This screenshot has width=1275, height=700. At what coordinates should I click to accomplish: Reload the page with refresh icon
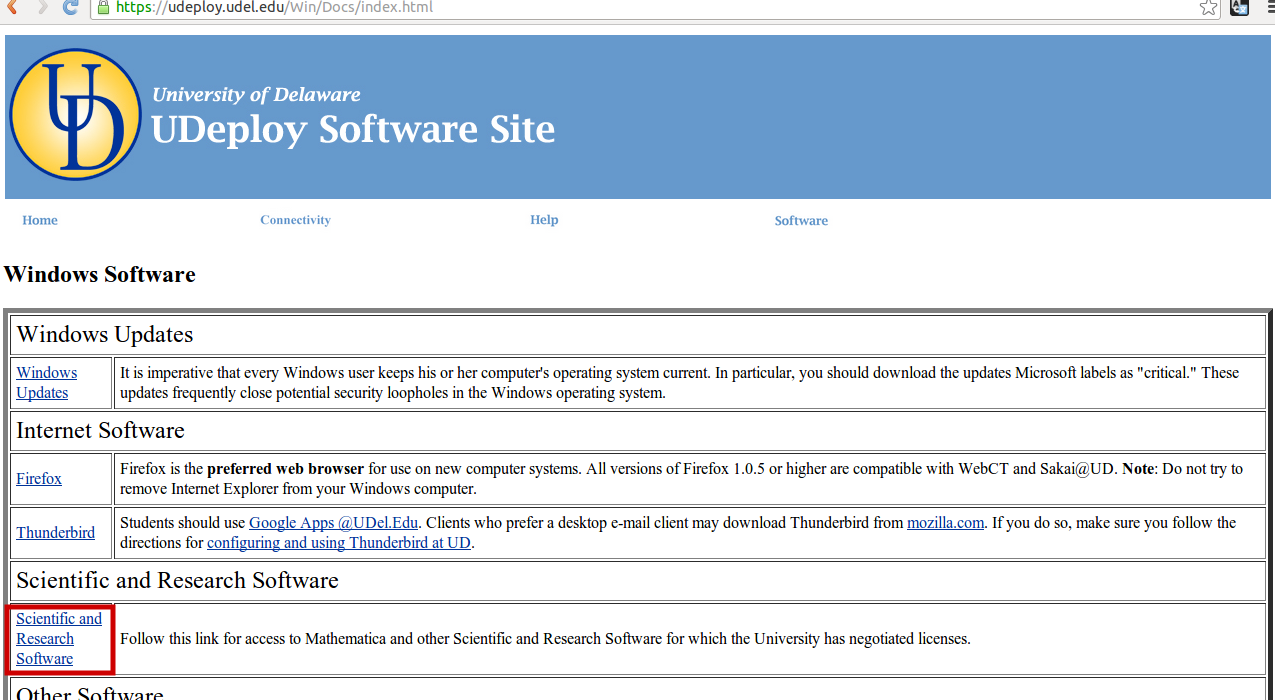70,7
